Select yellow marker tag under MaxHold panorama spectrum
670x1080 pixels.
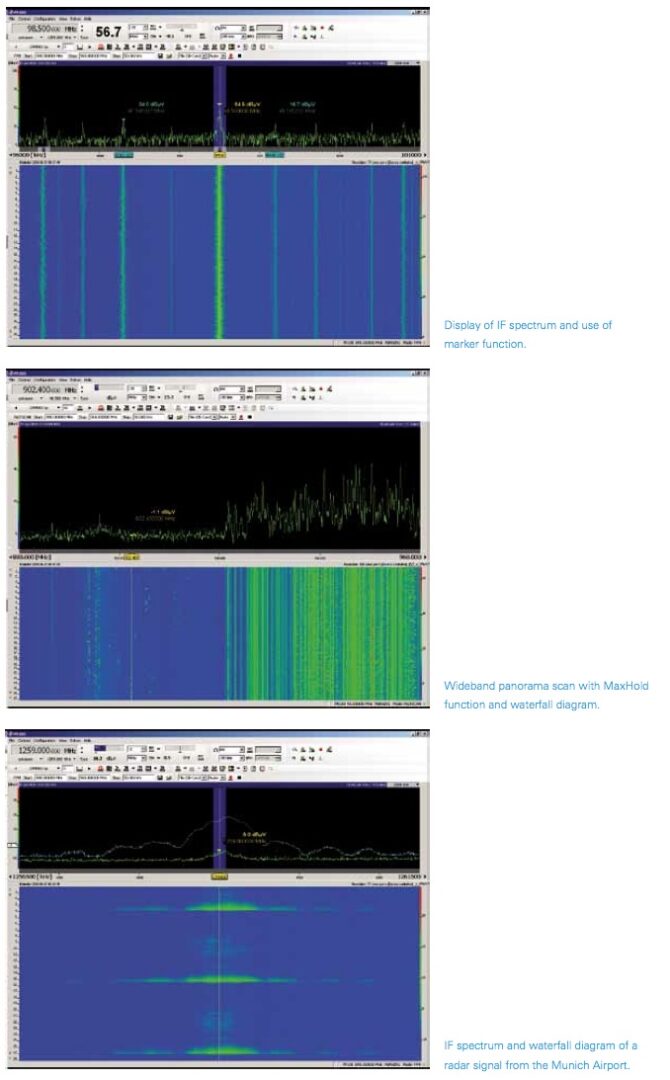pyautogui.click(x=130, y=555)
